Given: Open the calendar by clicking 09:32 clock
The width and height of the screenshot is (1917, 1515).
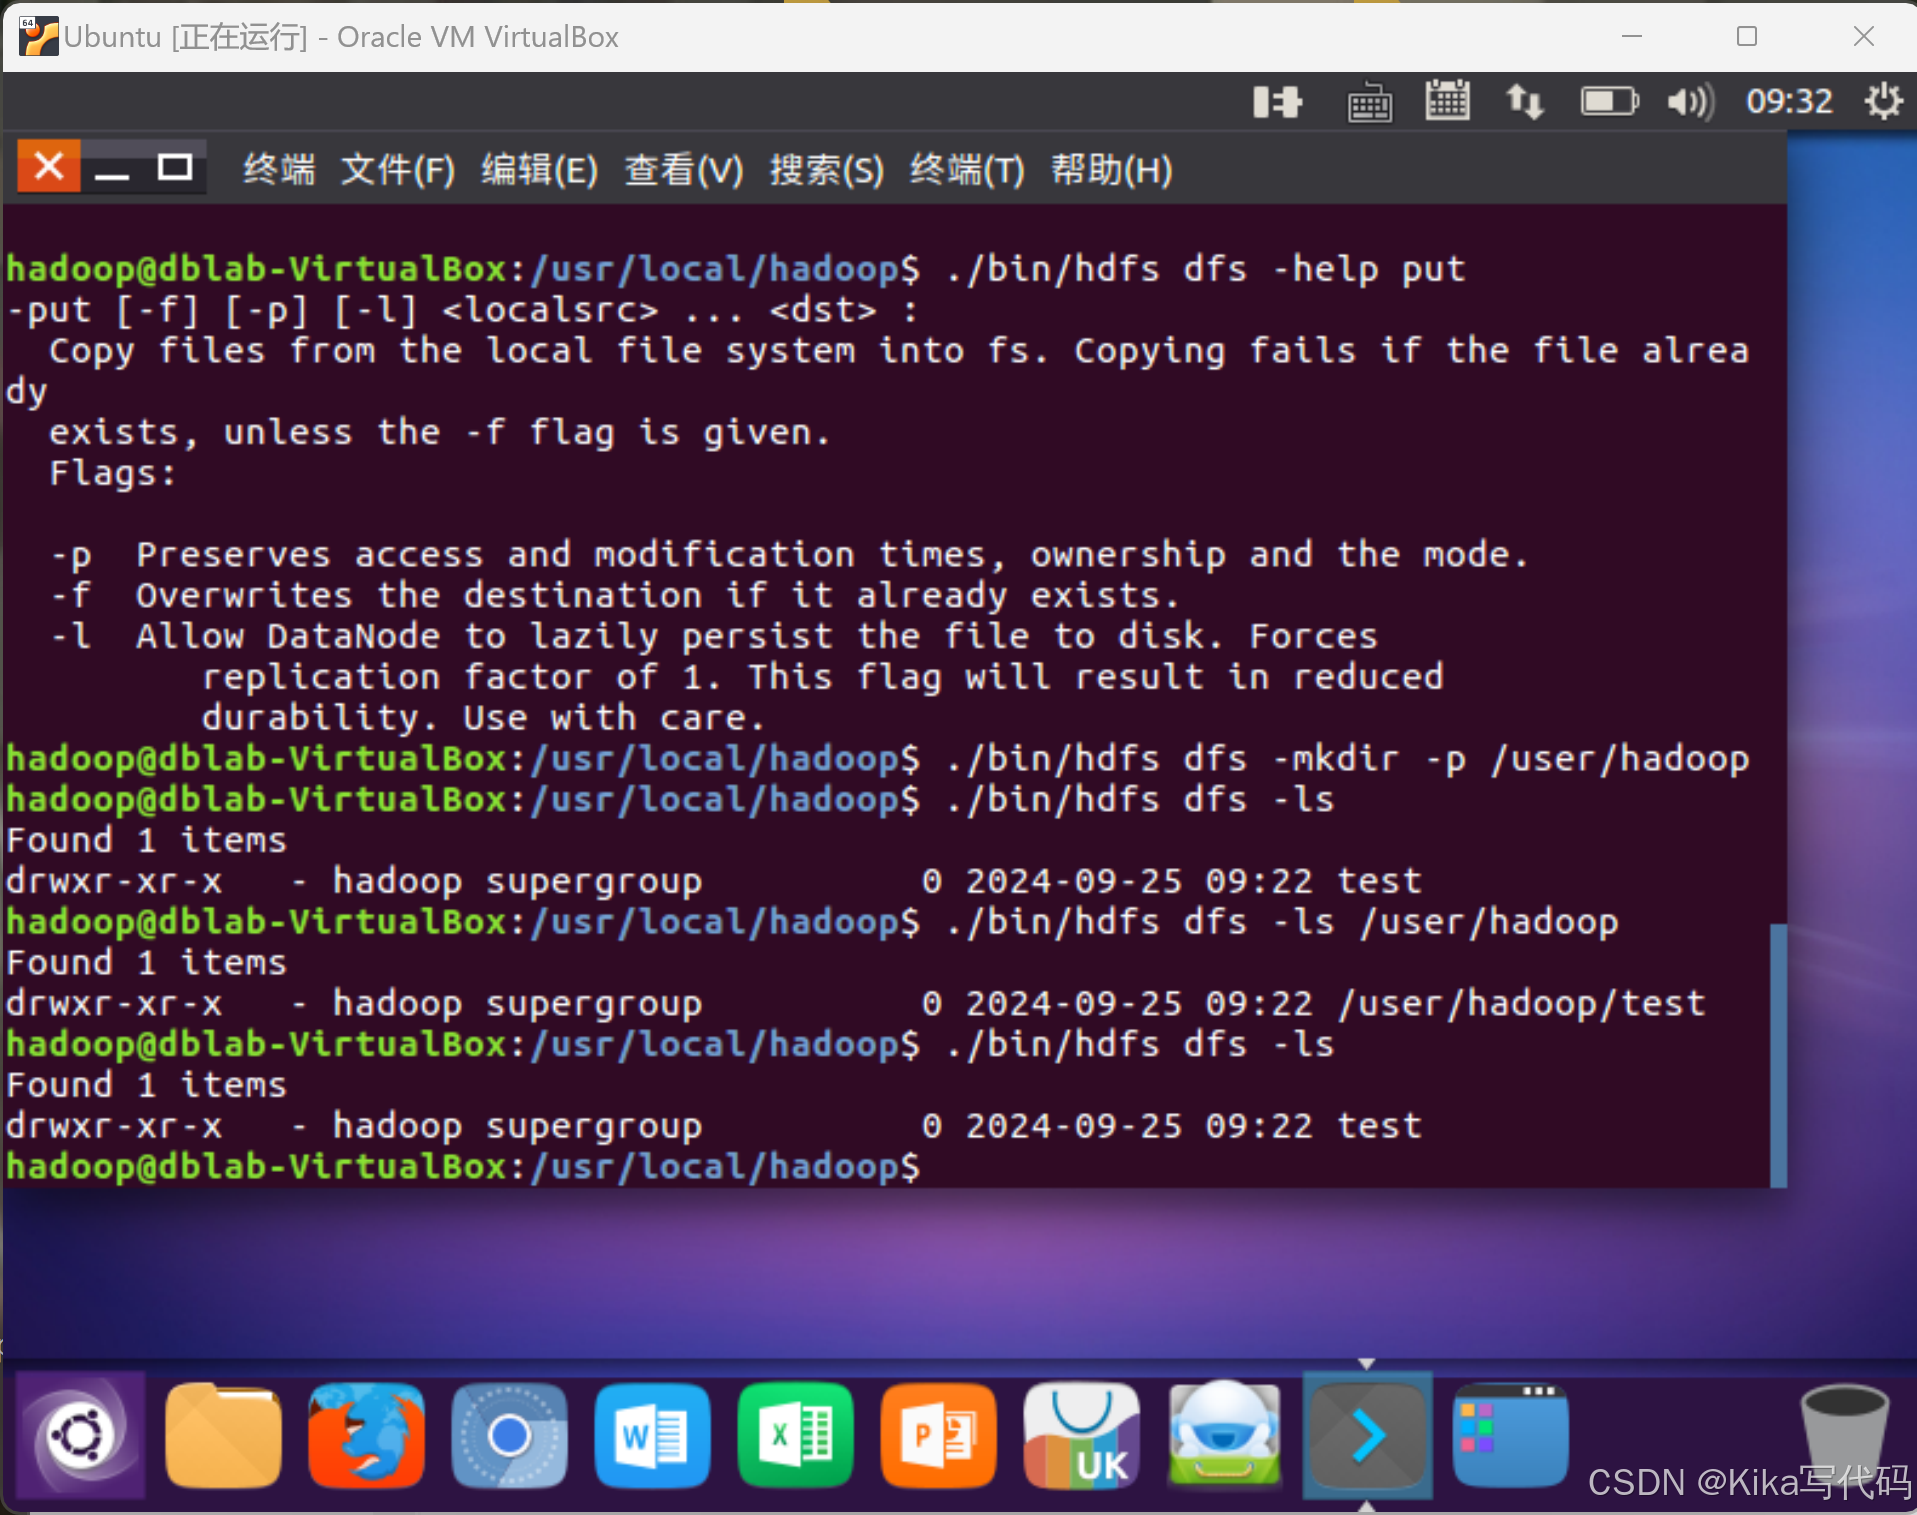Looking at the screenshot, I should (x=1789, y=101).
